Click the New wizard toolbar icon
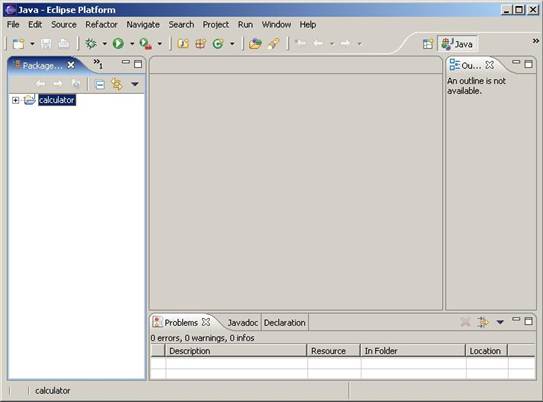 click(18, 44)
